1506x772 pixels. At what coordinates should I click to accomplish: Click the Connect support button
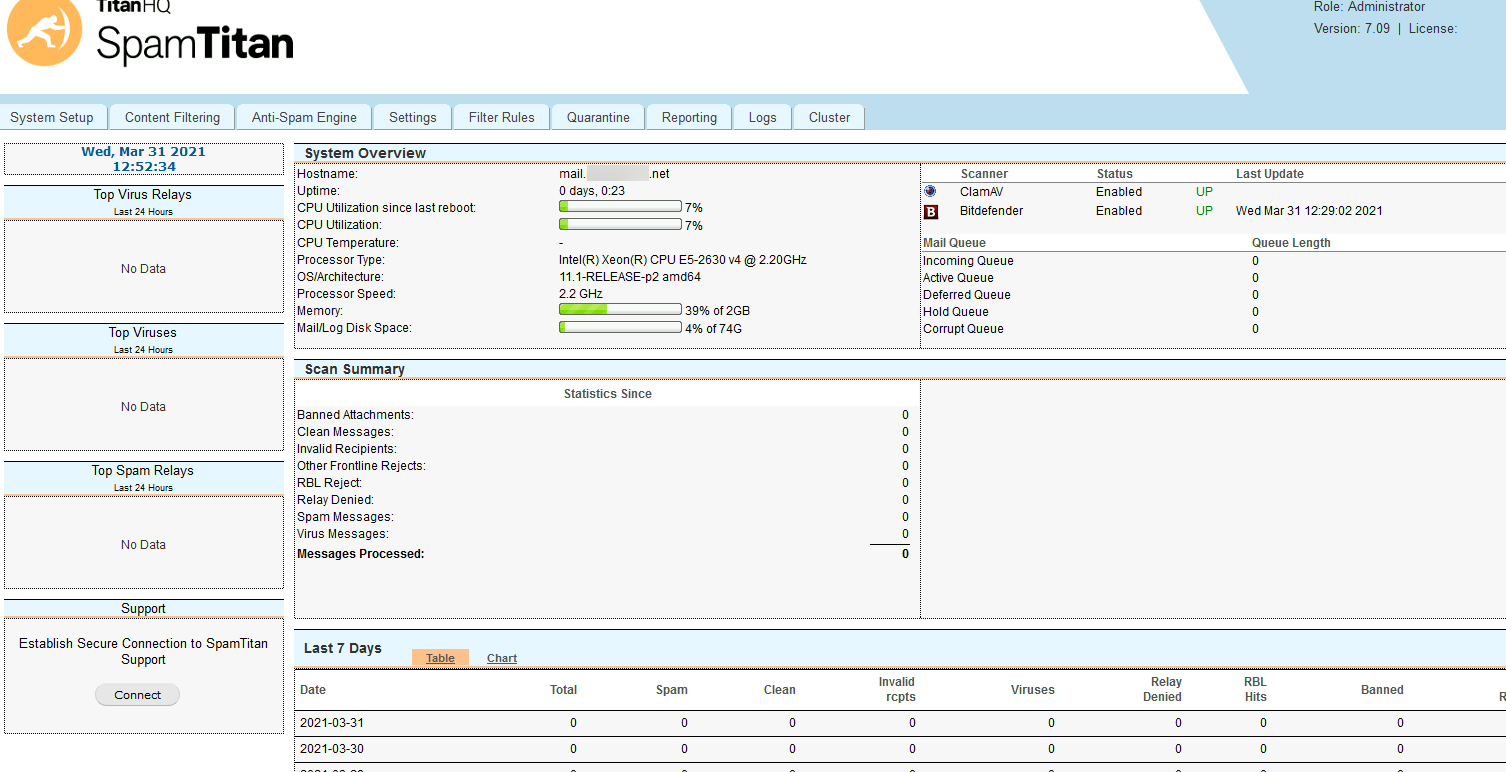click(x=137, y=695)
